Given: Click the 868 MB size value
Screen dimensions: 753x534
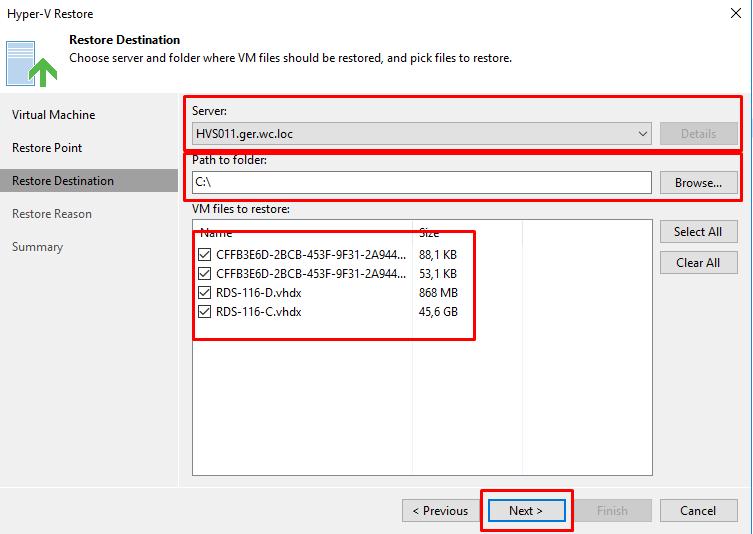Looking at the screenshot, I should point(438,292).
